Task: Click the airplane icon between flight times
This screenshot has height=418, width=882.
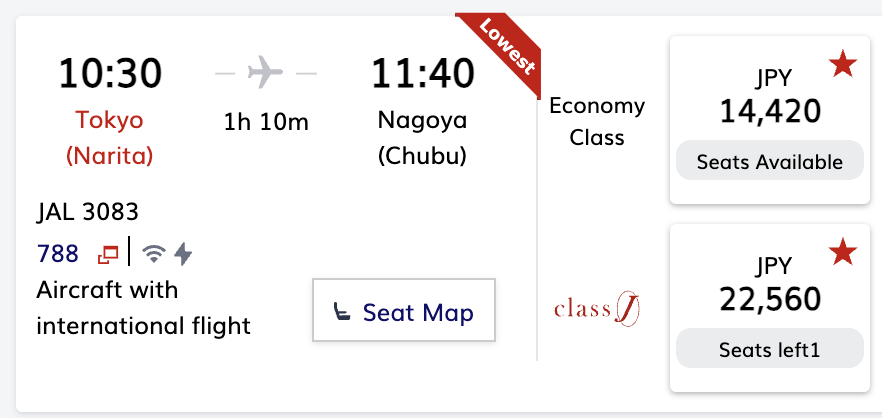Action: 265,73
